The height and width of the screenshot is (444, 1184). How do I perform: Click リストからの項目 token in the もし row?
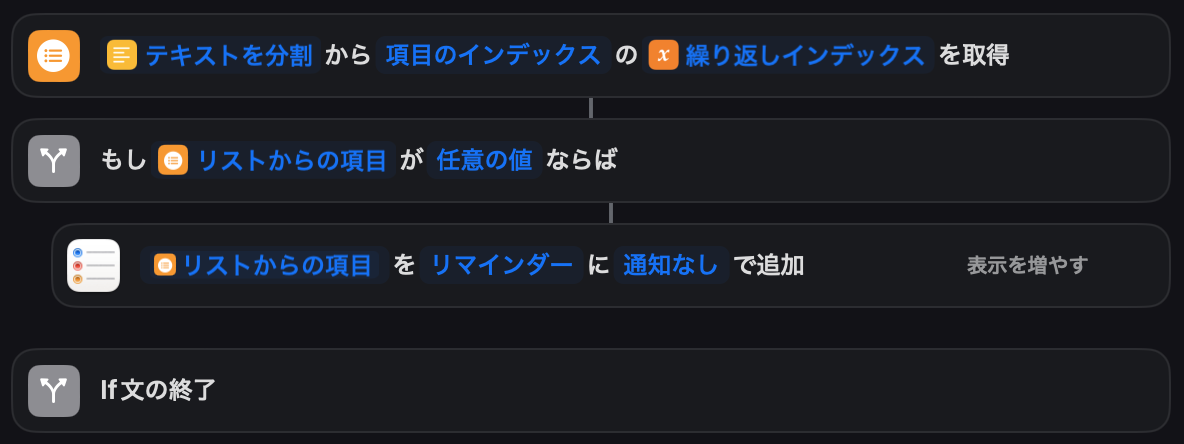click(x=292, y=160)
